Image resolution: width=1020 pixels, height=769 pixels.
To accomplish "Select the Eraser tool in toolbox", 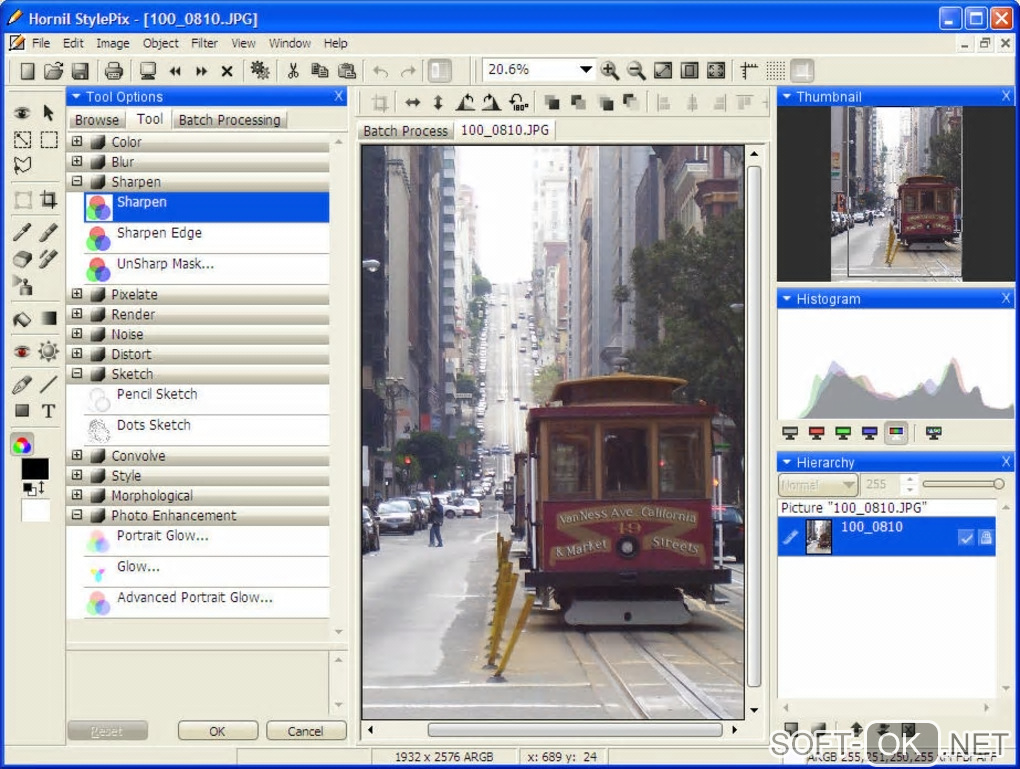I will (22, 259).
